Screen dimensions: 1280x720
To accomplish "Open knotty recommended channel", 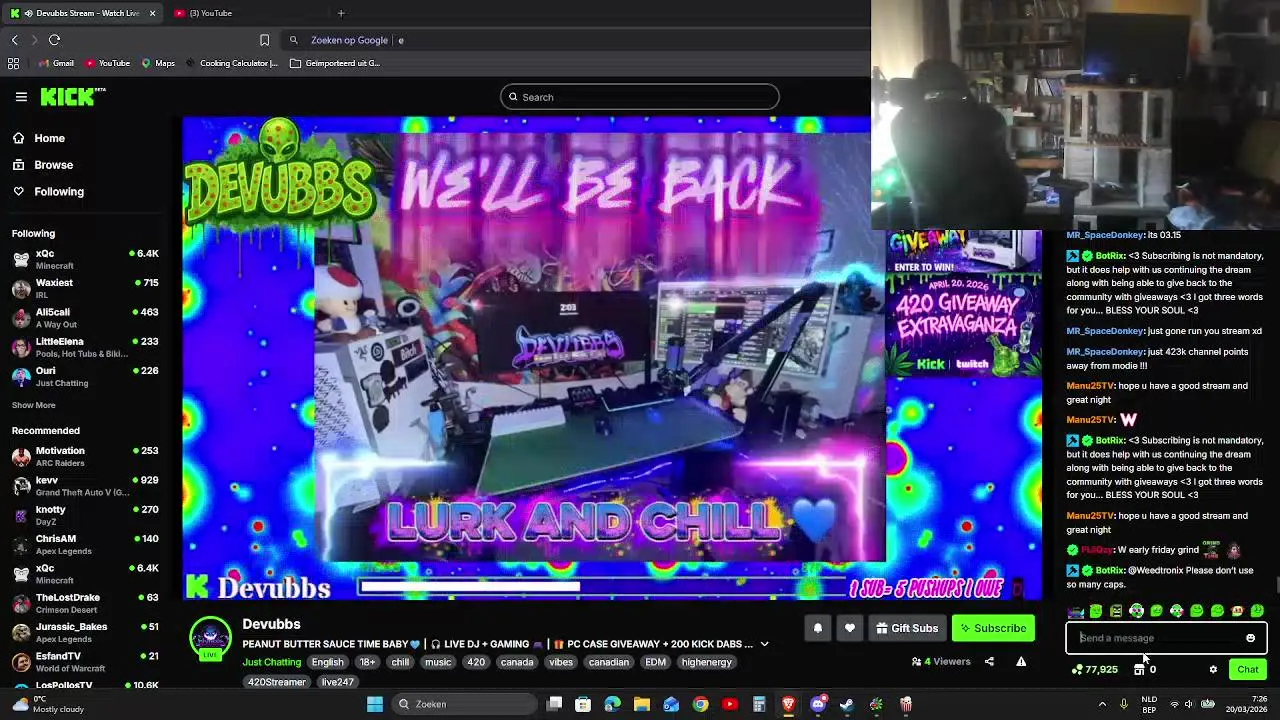I will pos(85,515).
